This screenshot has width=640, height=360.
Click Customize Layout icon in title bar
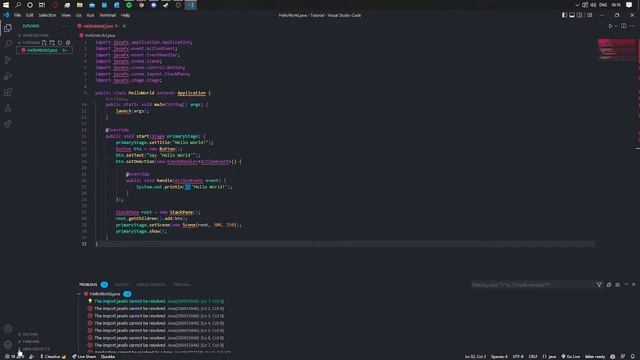point(589,15)
